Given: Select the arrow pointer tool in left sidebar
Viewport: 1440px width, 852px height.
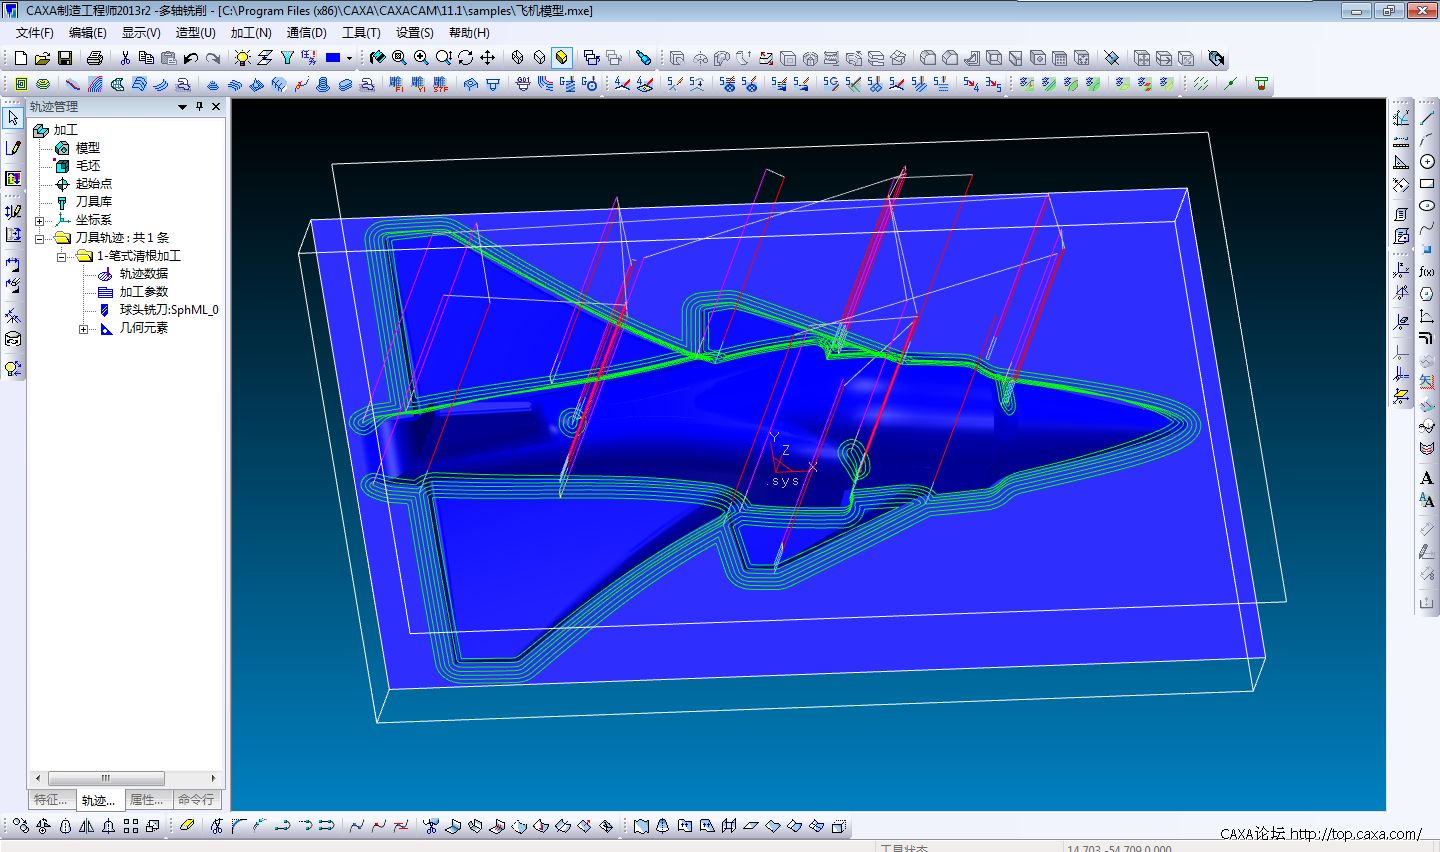Looking at the screenshot, I should 13,118.
